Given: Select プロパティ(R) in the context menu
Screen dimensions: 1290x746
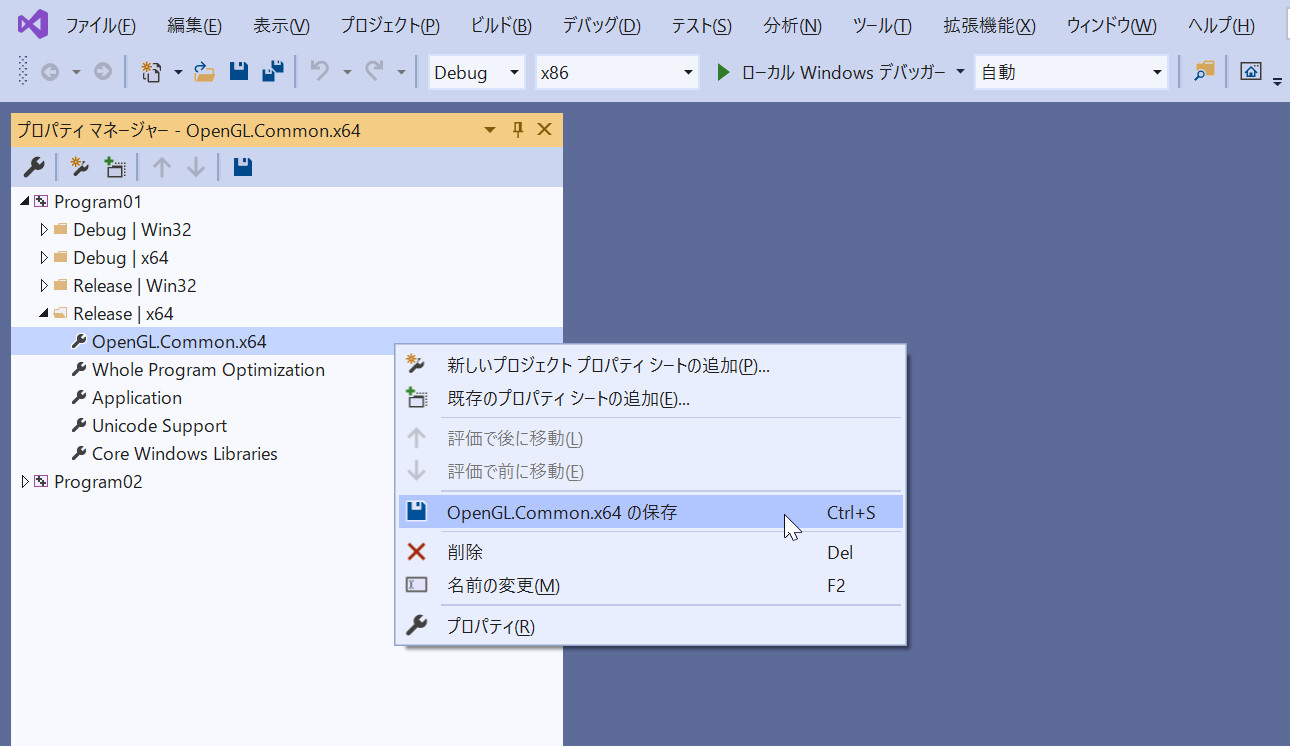Looking at the screenshot, I should 490,627.
